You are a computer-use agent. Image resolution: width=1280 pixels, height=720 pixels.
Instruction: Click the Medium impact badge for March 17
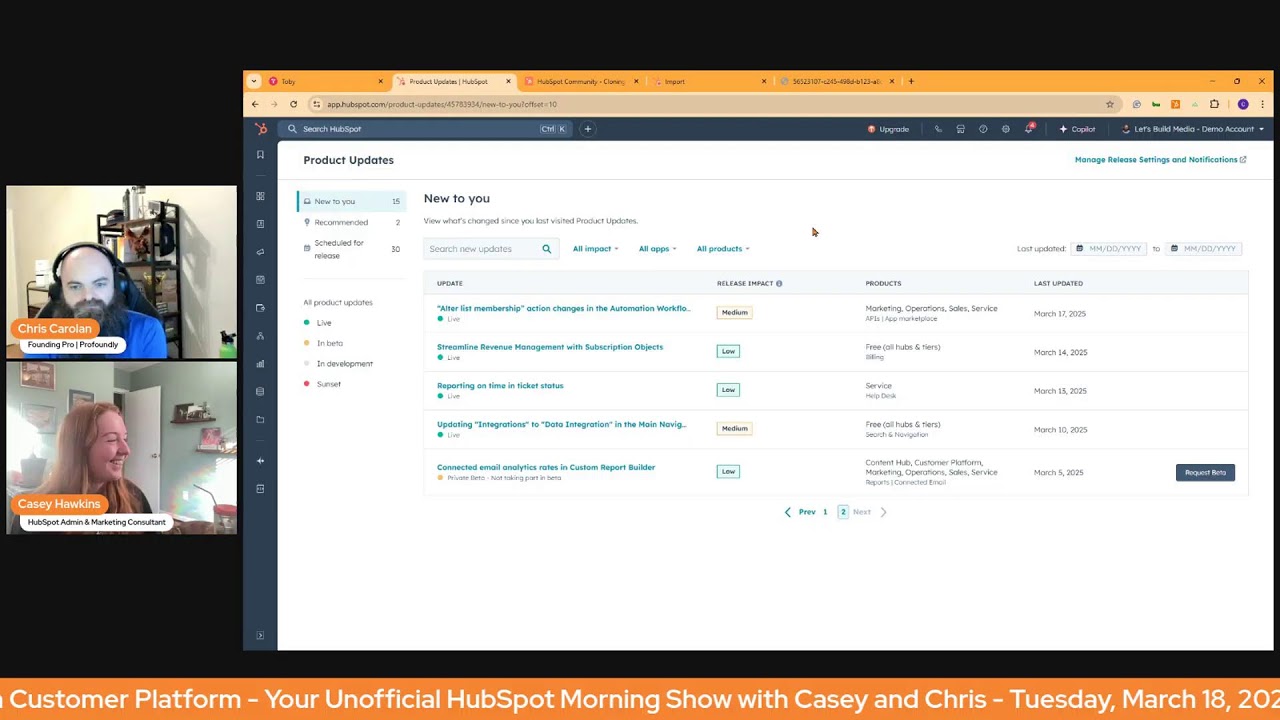(734, 313)
